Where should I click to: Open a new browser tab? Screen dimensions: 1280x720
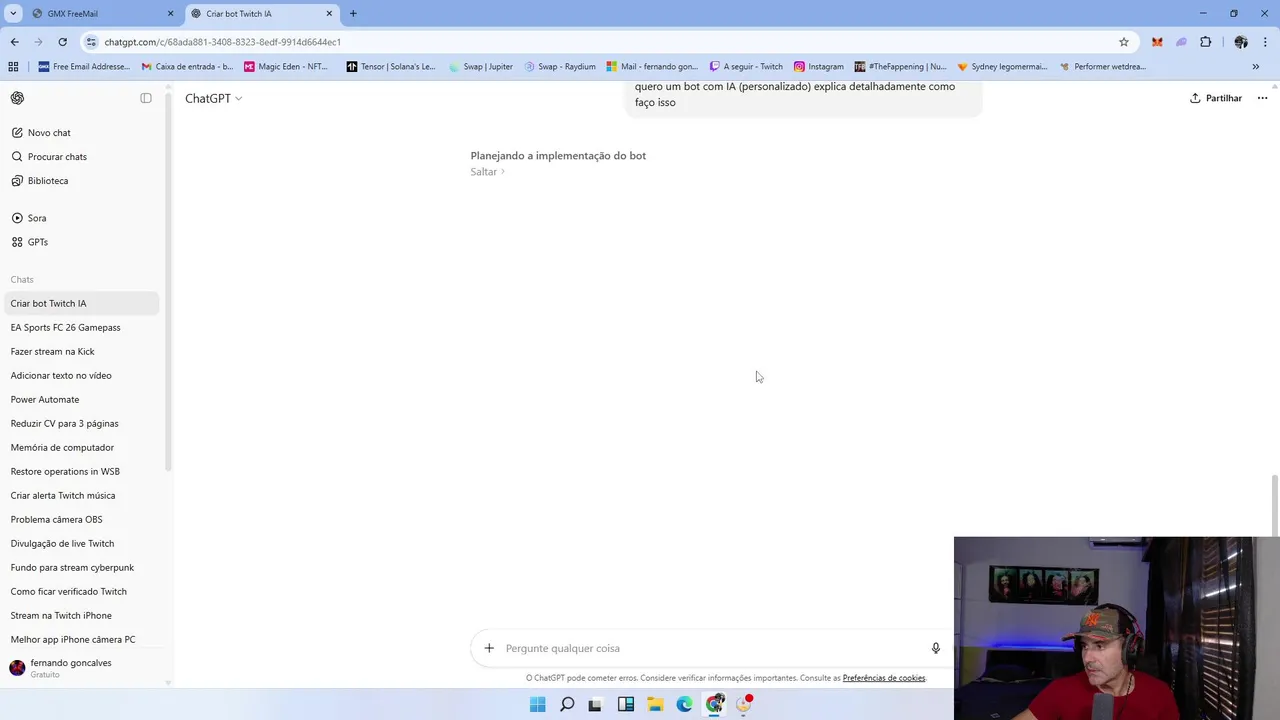click(x=353, y=14)
